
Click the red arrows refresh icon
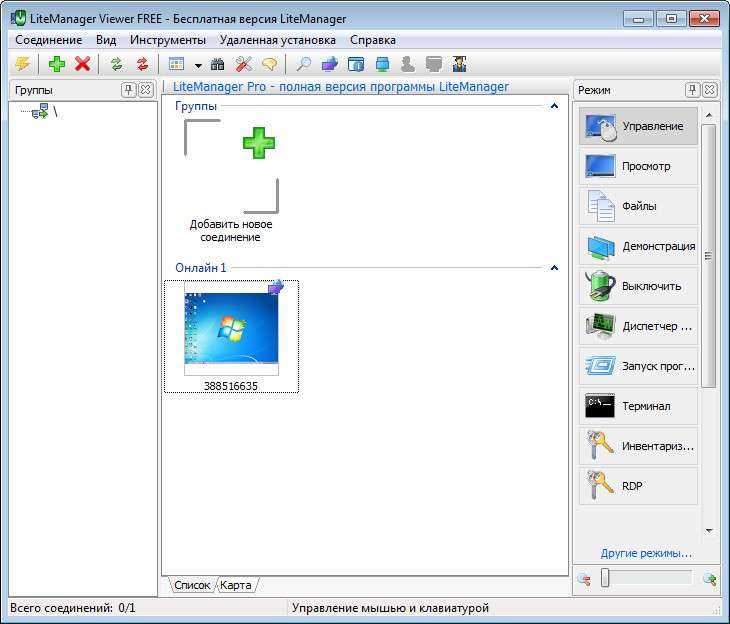point(142,64)
